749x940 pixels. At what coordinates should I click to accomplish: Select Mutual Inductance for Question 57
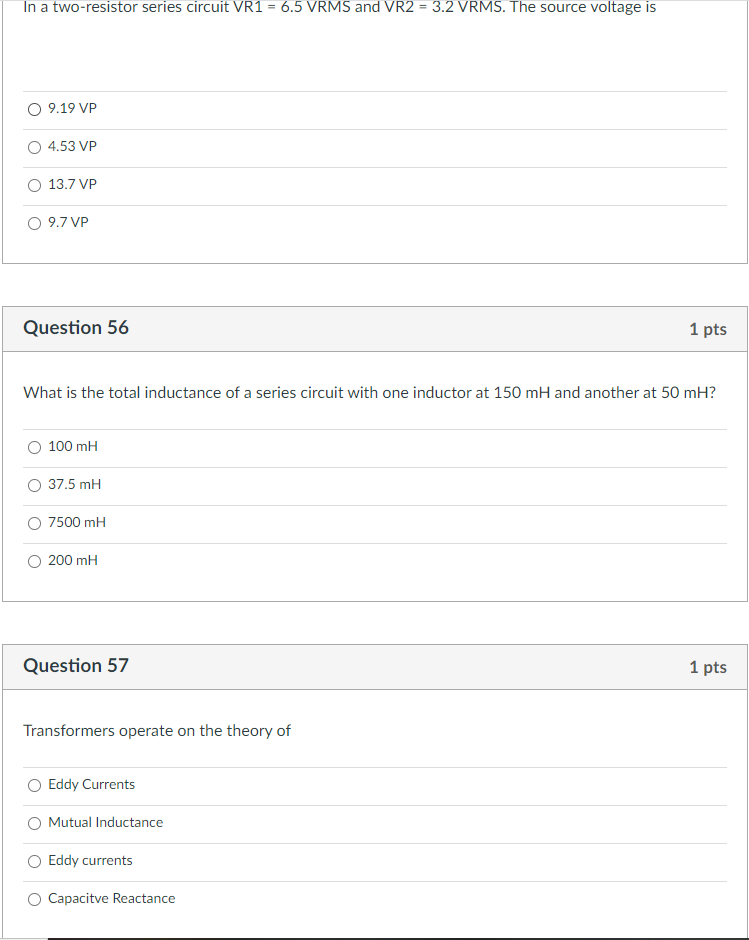(x=34, y=823)
